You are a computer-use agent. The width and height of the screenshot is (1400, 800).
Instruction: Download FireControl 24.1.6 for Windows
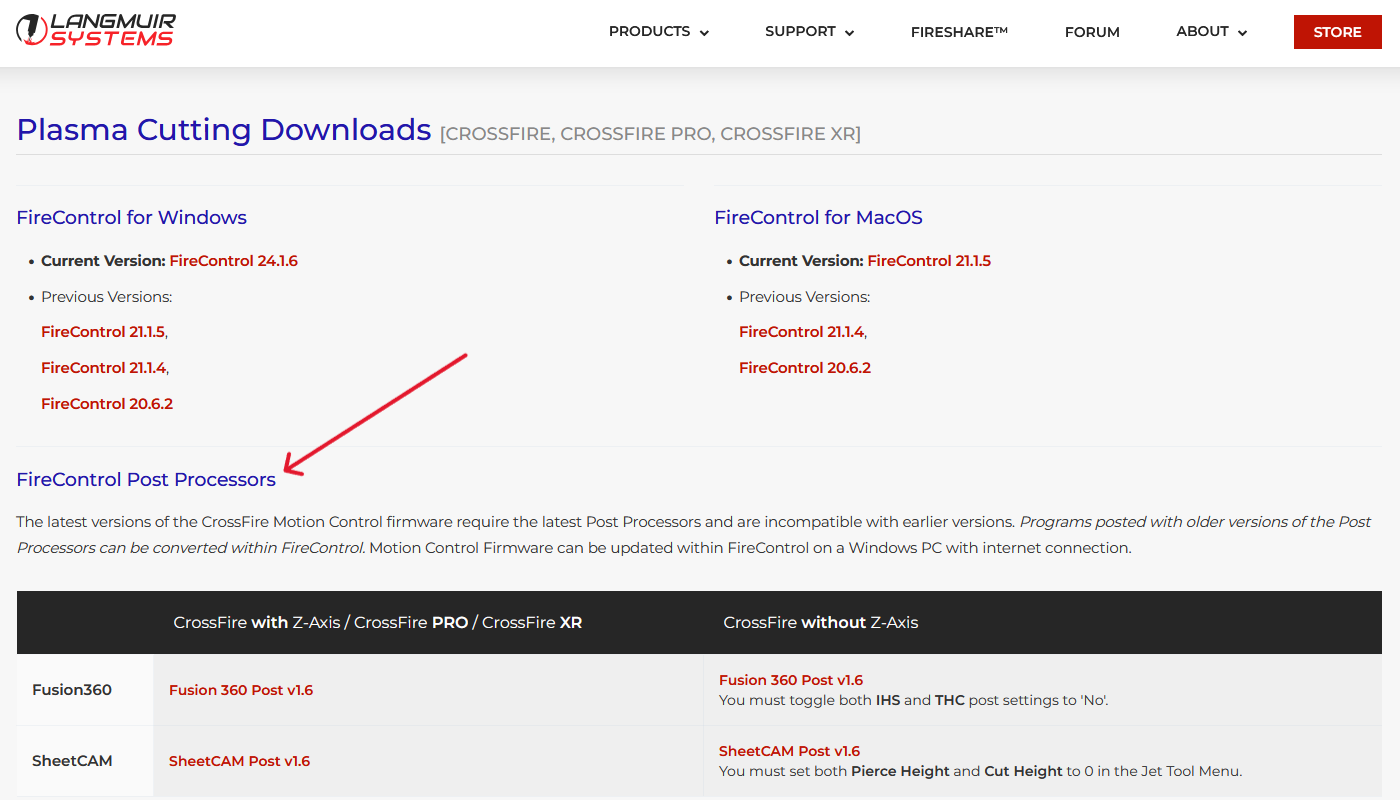(233, 261)
